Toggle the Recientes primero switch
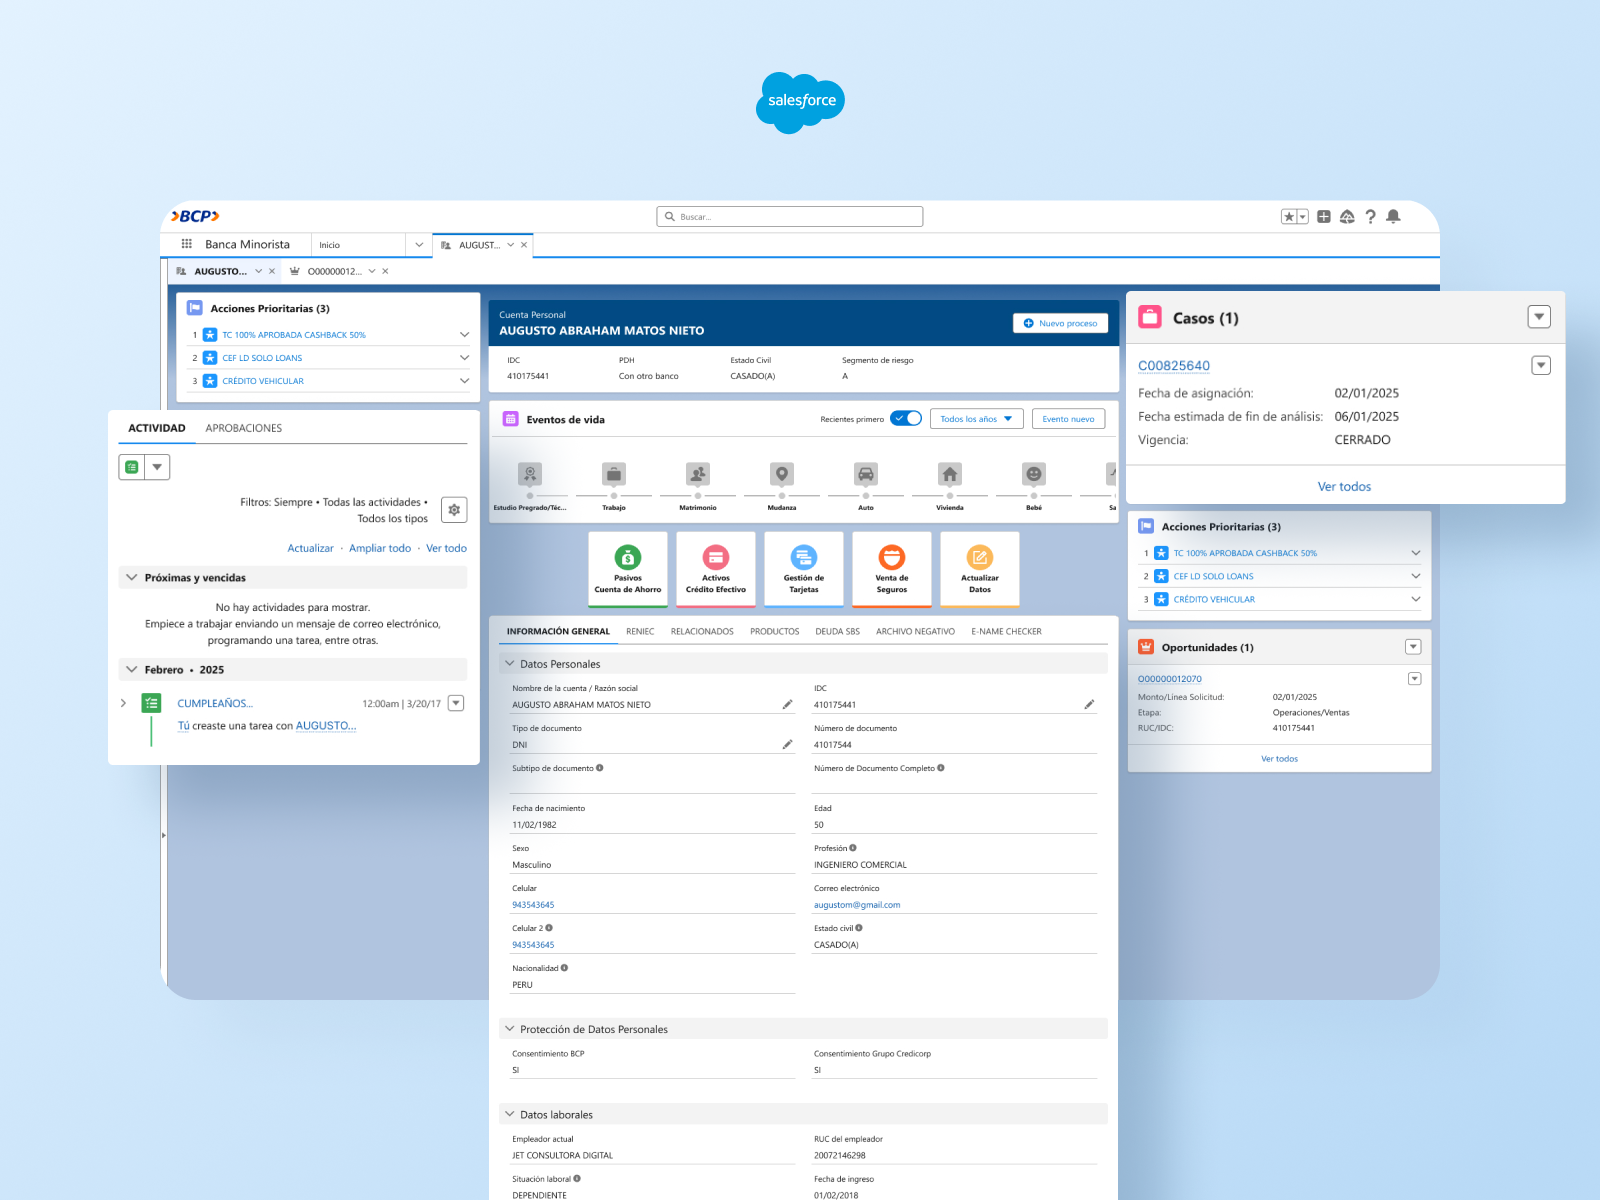The width and height of the screenshot is (1600, 1200). point(906,419)
